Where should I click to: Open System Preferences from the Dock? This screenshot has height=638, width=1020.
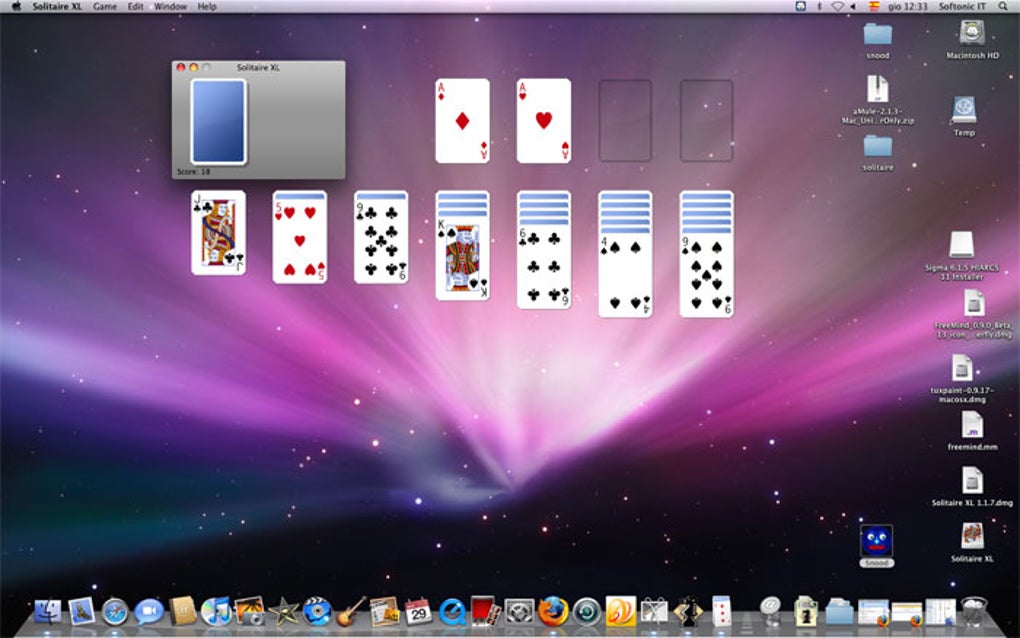pyautogui.click(x=519, y=612)
